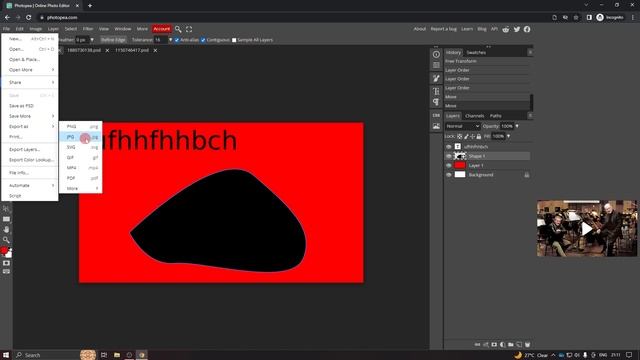Open Feather value dropdown arrow
The width and height of the screenshot is (640, 360).
pos(92,40)
